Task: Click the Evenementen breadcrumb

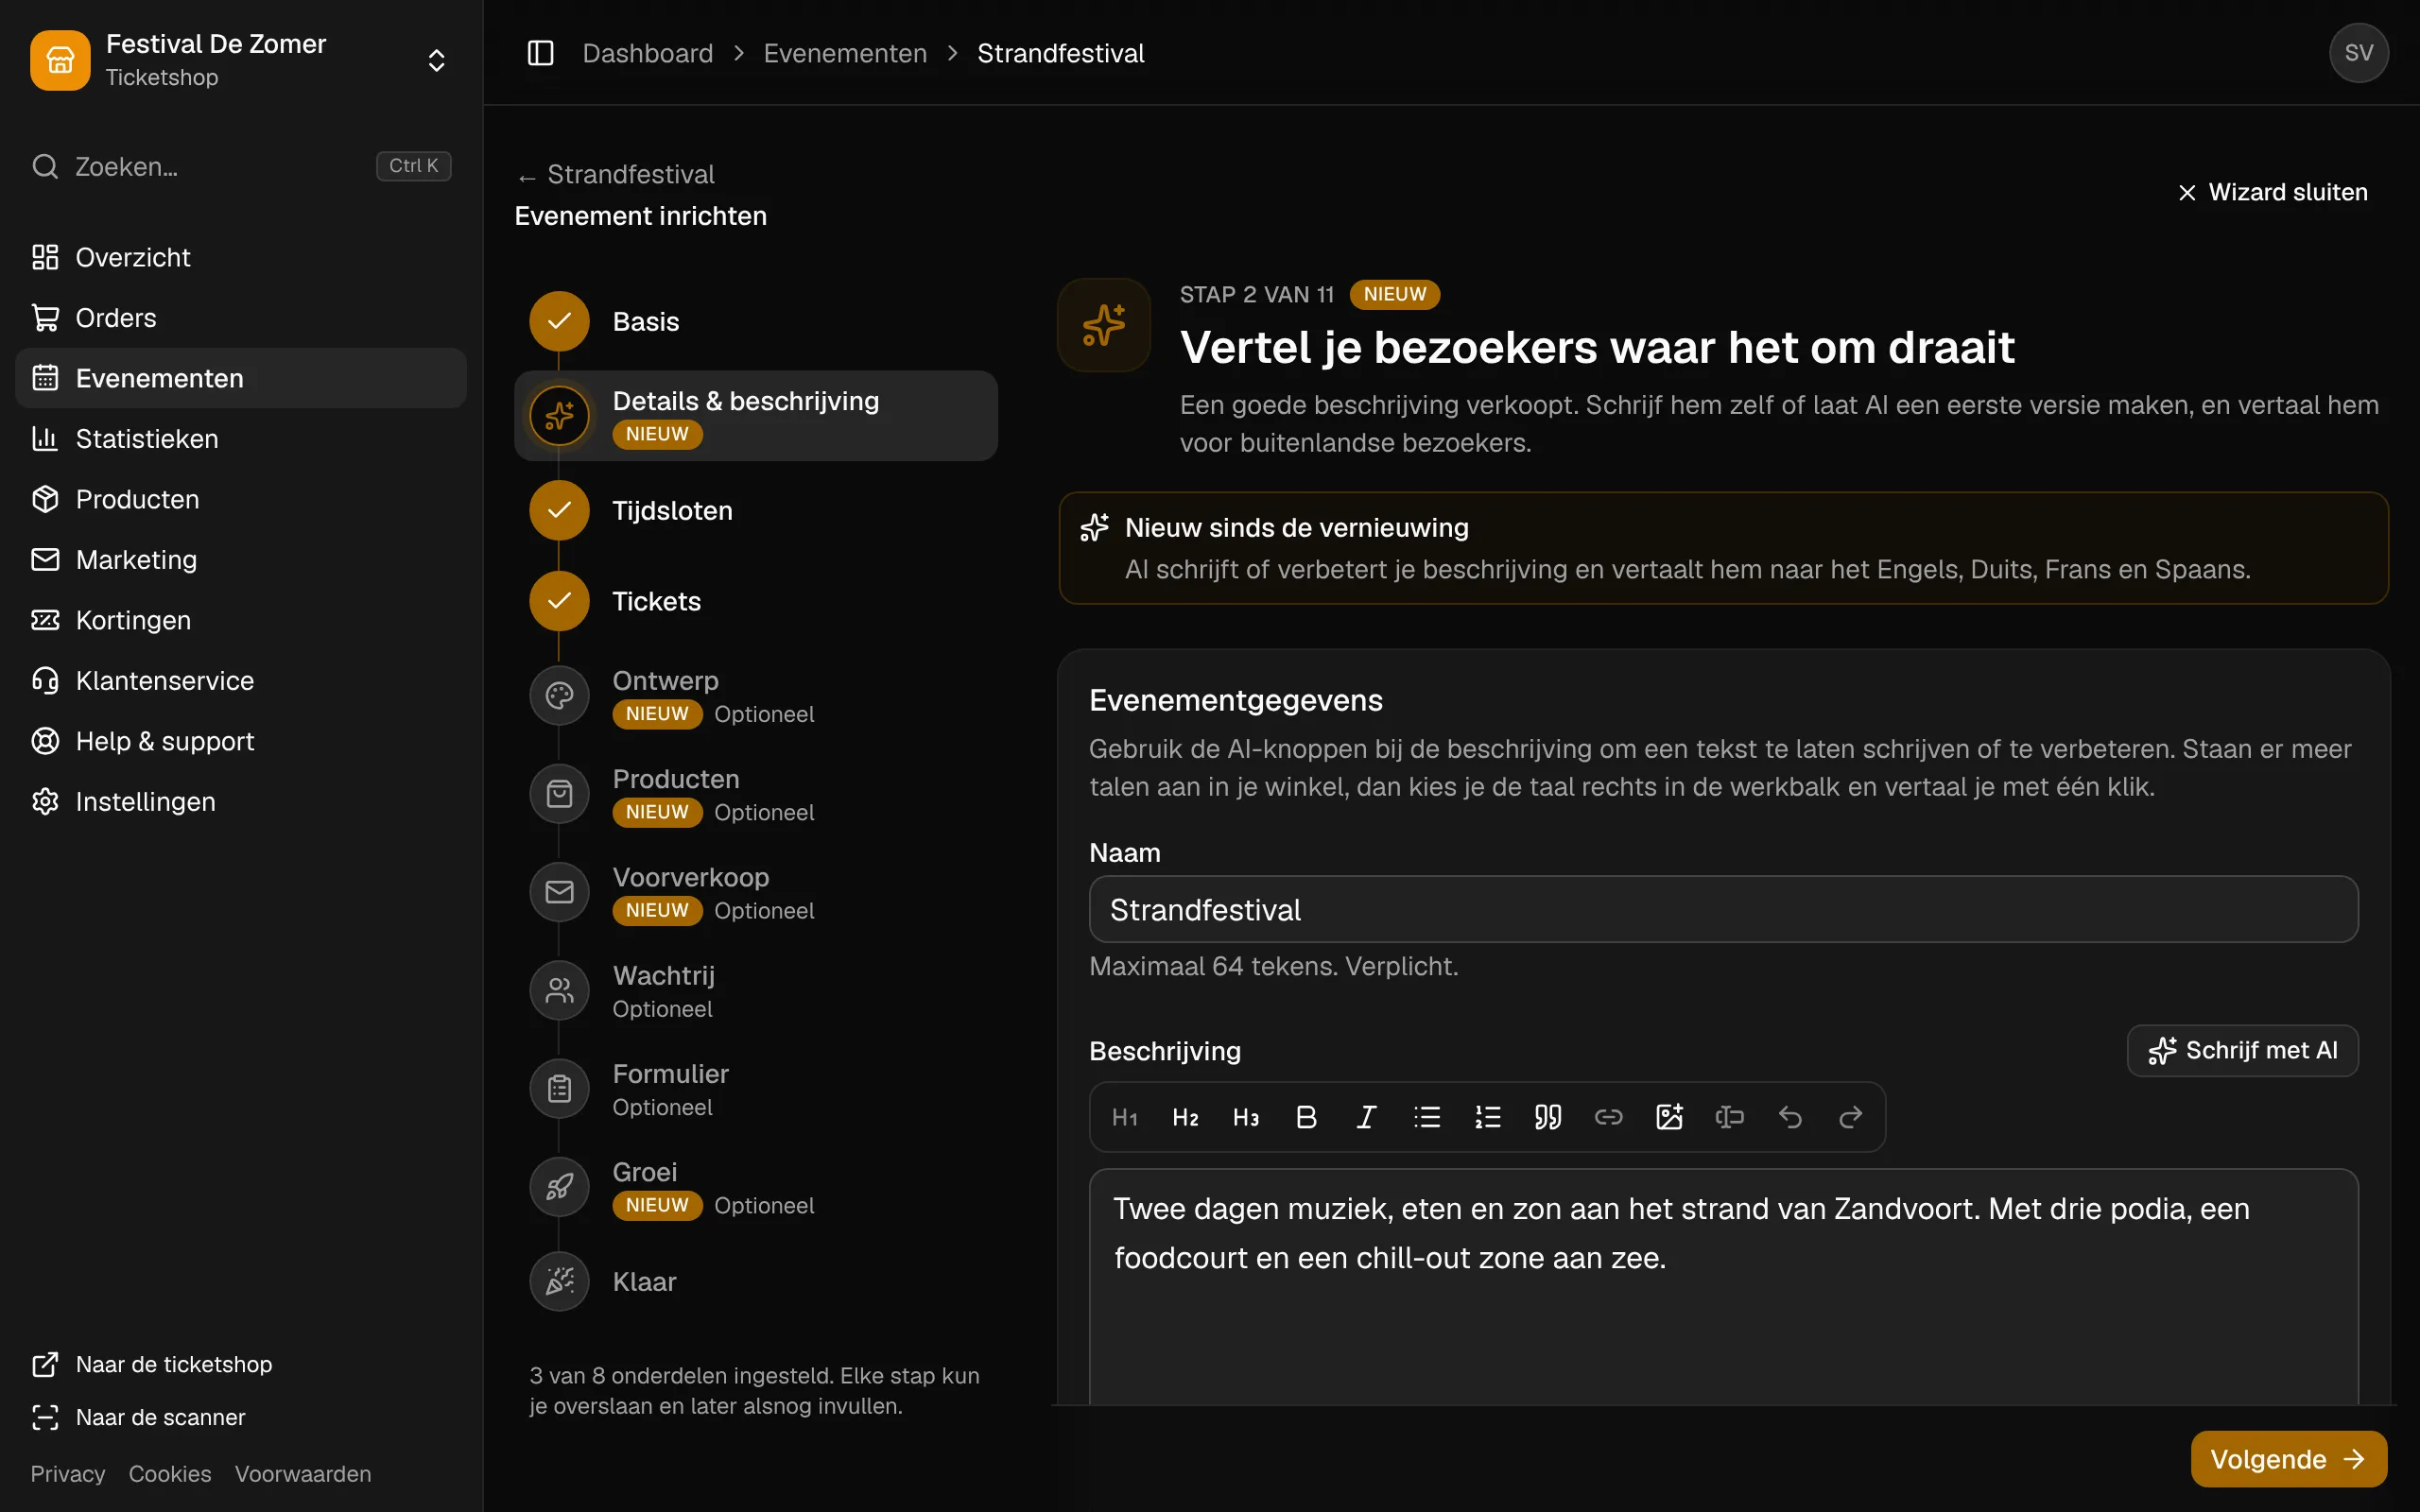Action: (845, 53)
